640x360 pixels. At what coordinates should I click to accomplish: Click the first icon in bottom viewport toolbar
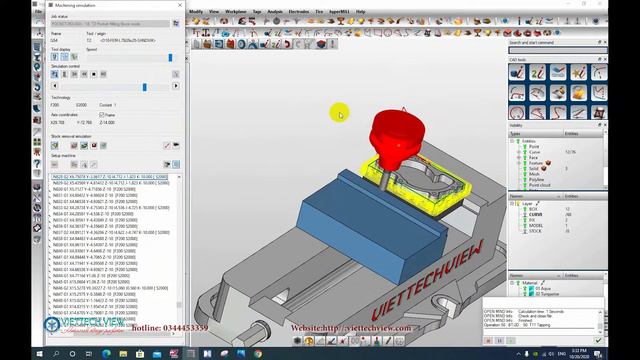click(298, 340)
